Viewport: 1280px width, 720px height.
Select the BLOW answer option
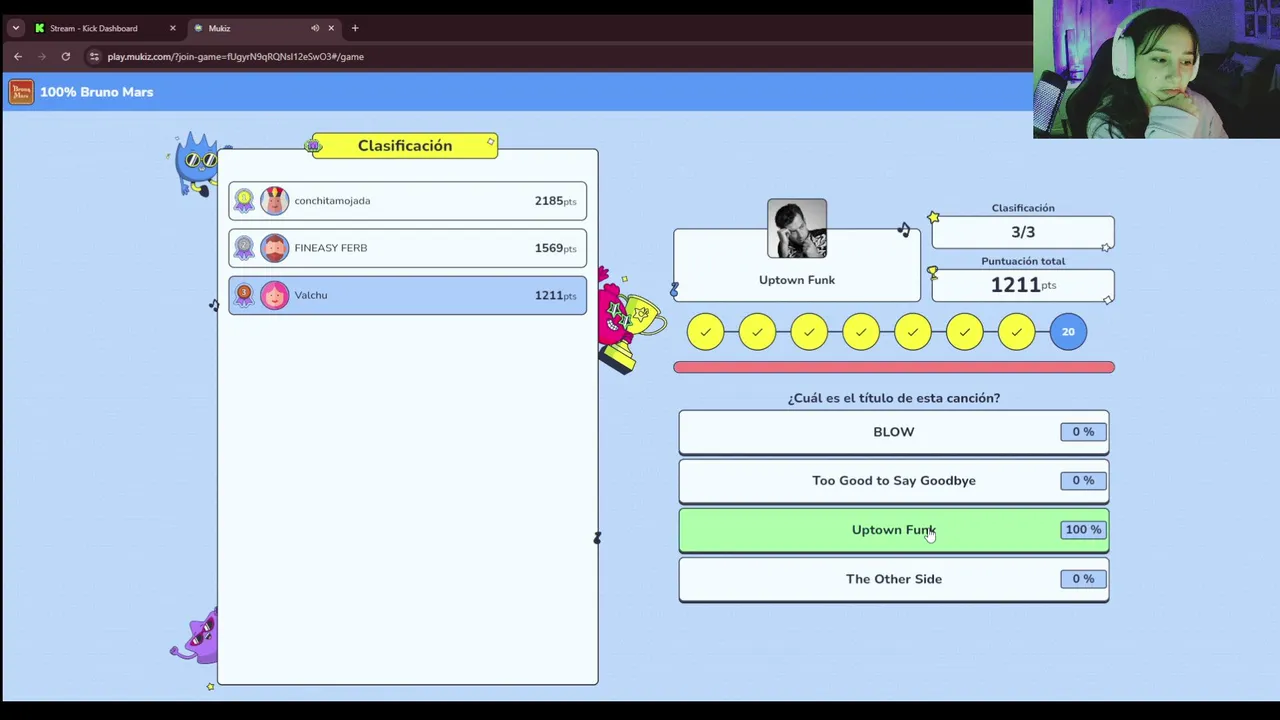pyautogui.click(x=894, y=432)
